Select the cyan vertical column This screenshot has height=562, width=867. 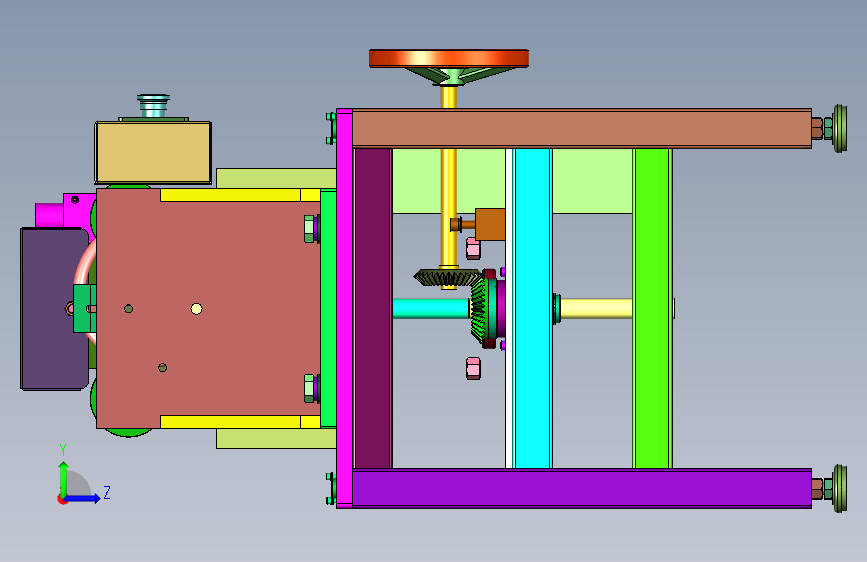pos(533,308)
